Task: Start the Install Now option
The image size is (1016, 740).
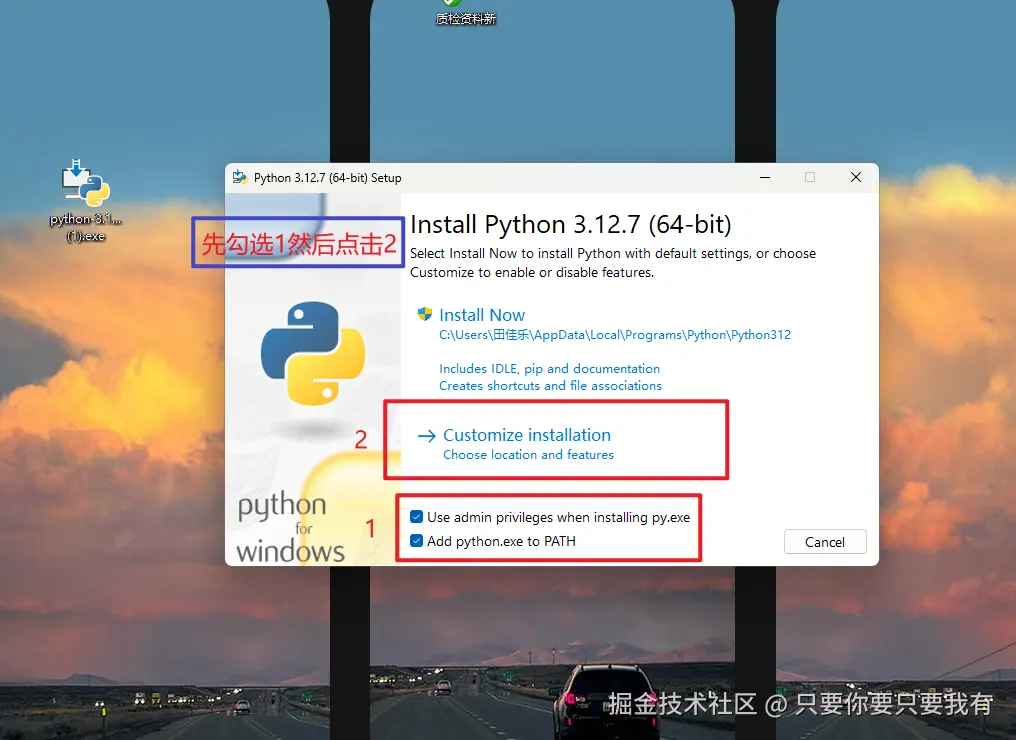Action: pos(482,315)
